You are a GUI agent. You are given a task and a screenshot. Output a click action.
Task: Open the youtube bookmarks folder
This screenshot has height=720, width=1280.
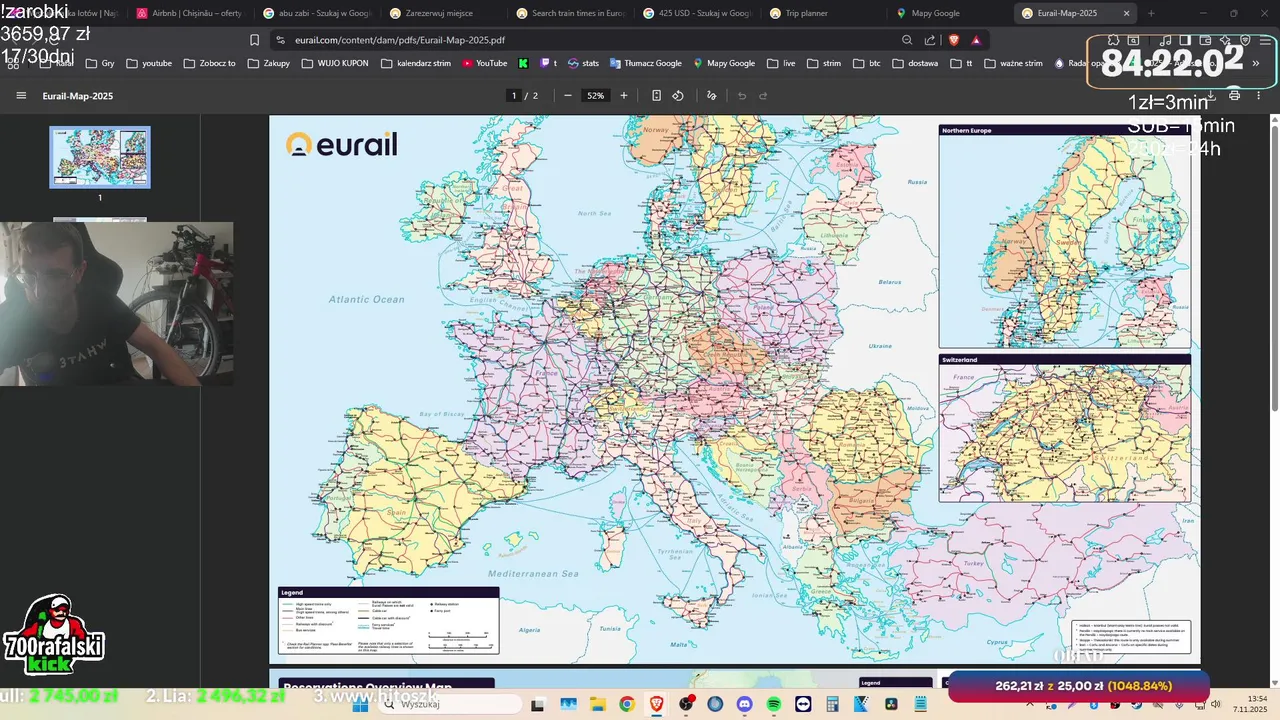click(149, 63)
